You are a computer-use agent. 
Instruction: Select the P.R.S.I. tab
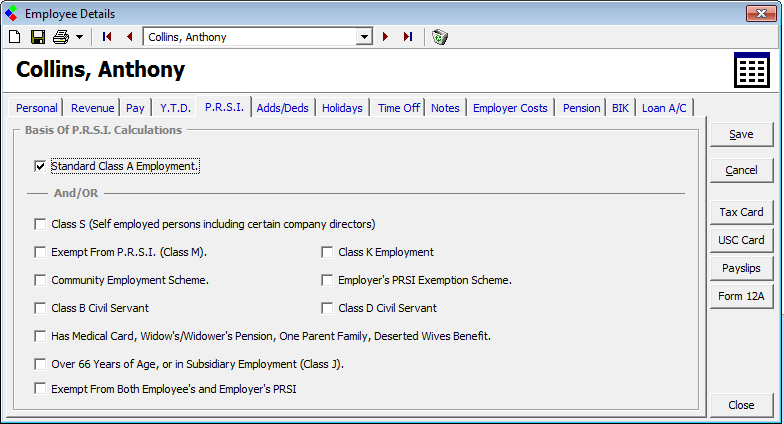(224, 107)
